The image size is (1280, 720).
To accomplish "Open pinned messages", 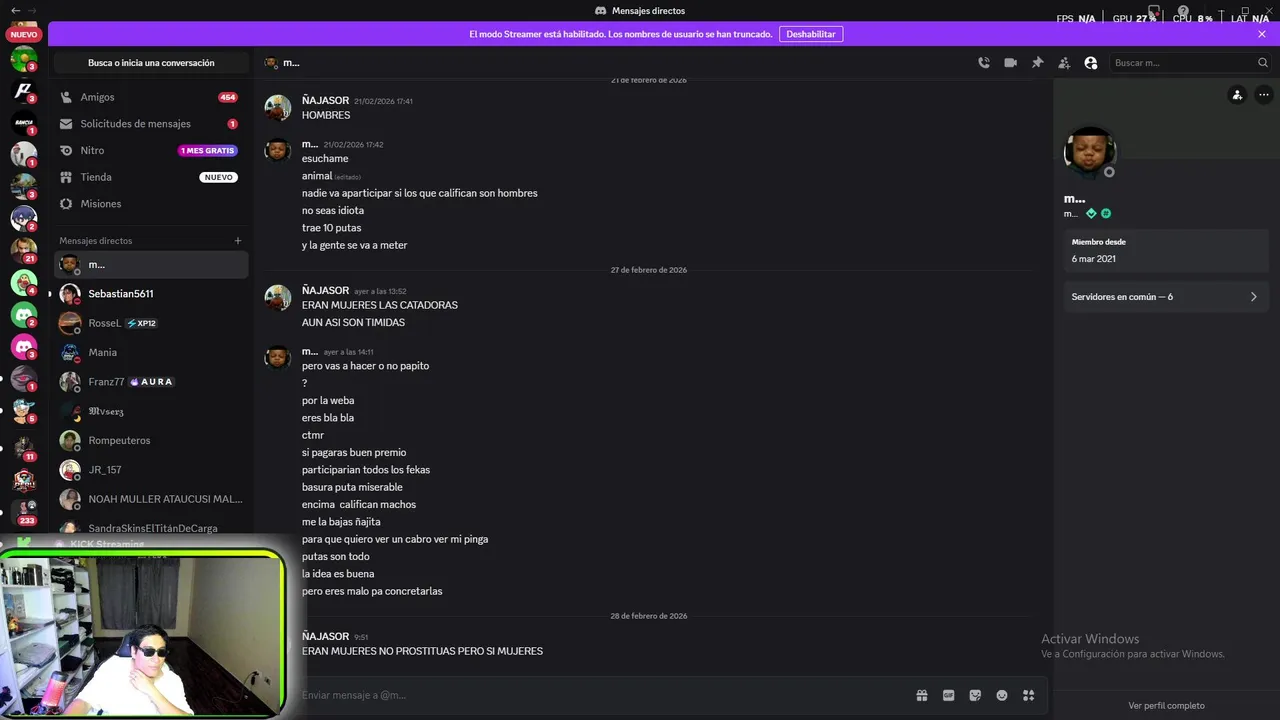I will click(1038, 63).
